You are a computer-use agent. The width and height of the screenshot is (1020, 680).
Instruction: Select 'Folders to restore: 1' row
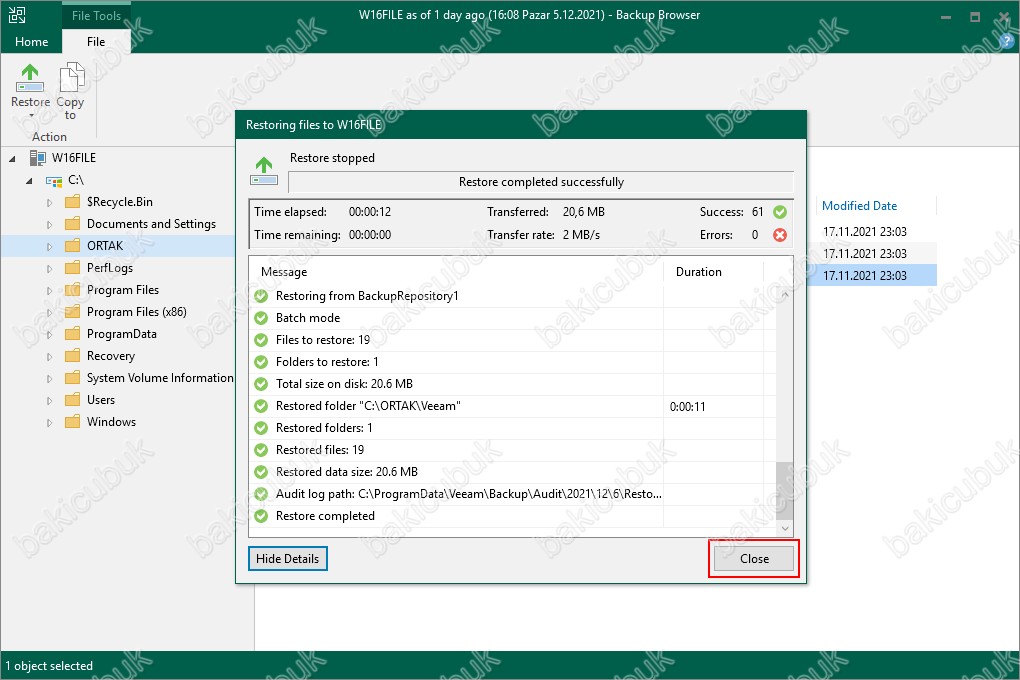(x=513, y=362)
